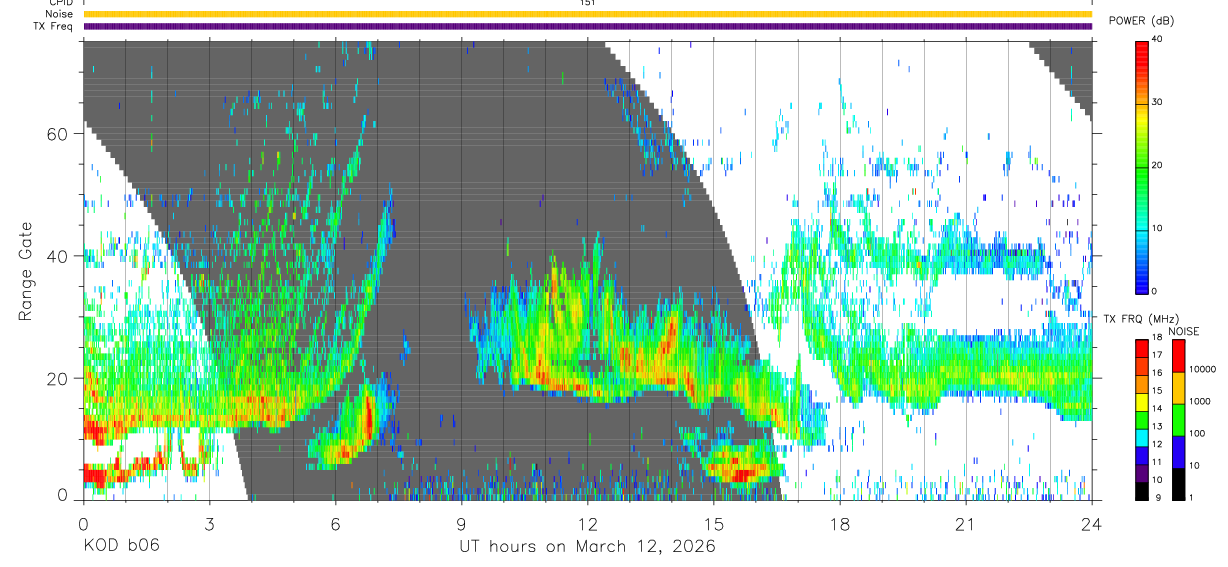Image resolution: width=1228 pixels, height=567 pixels.
Task: Click the "NOISE" legend title
Action: pos(1184,331)
